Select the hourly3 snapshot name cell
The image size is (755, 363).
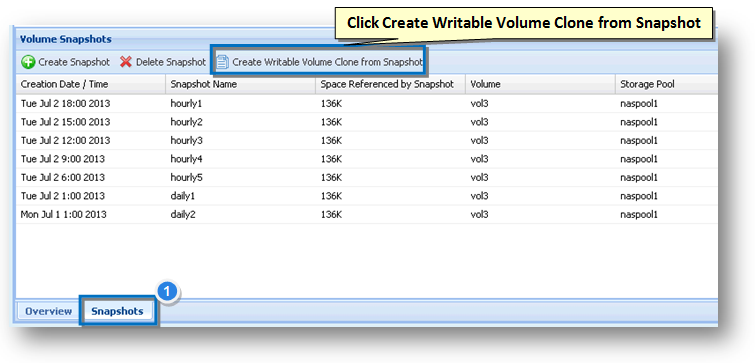click(x=240, y=141)
